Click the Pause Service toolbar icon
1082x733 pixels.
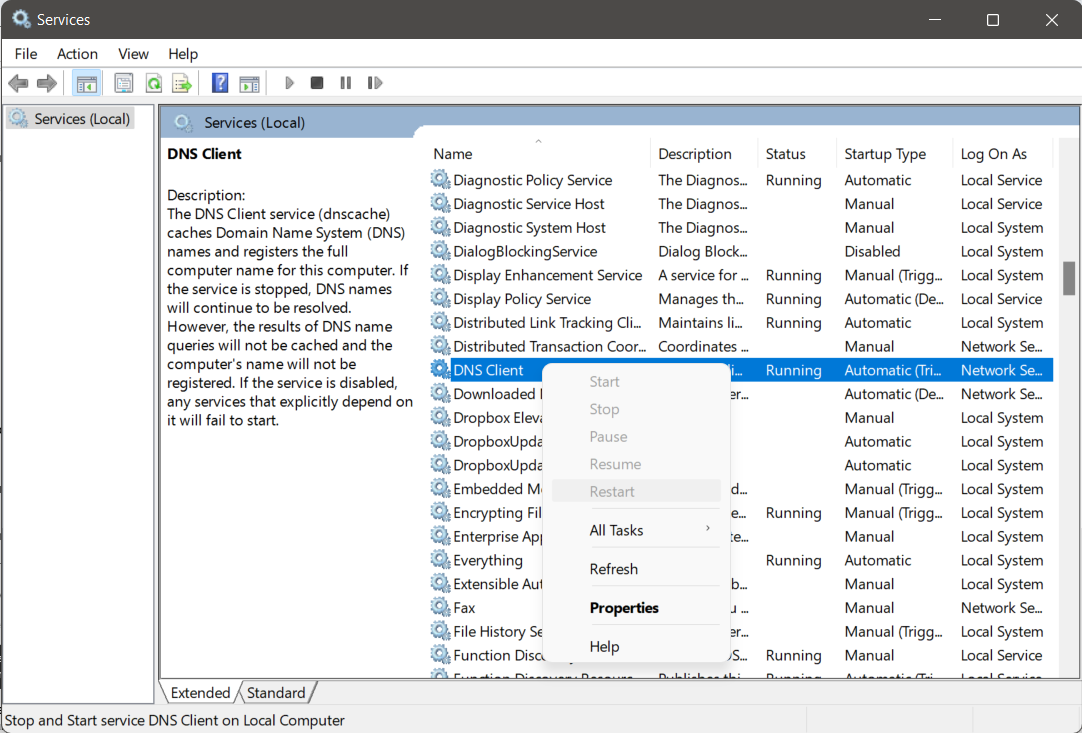346,84
